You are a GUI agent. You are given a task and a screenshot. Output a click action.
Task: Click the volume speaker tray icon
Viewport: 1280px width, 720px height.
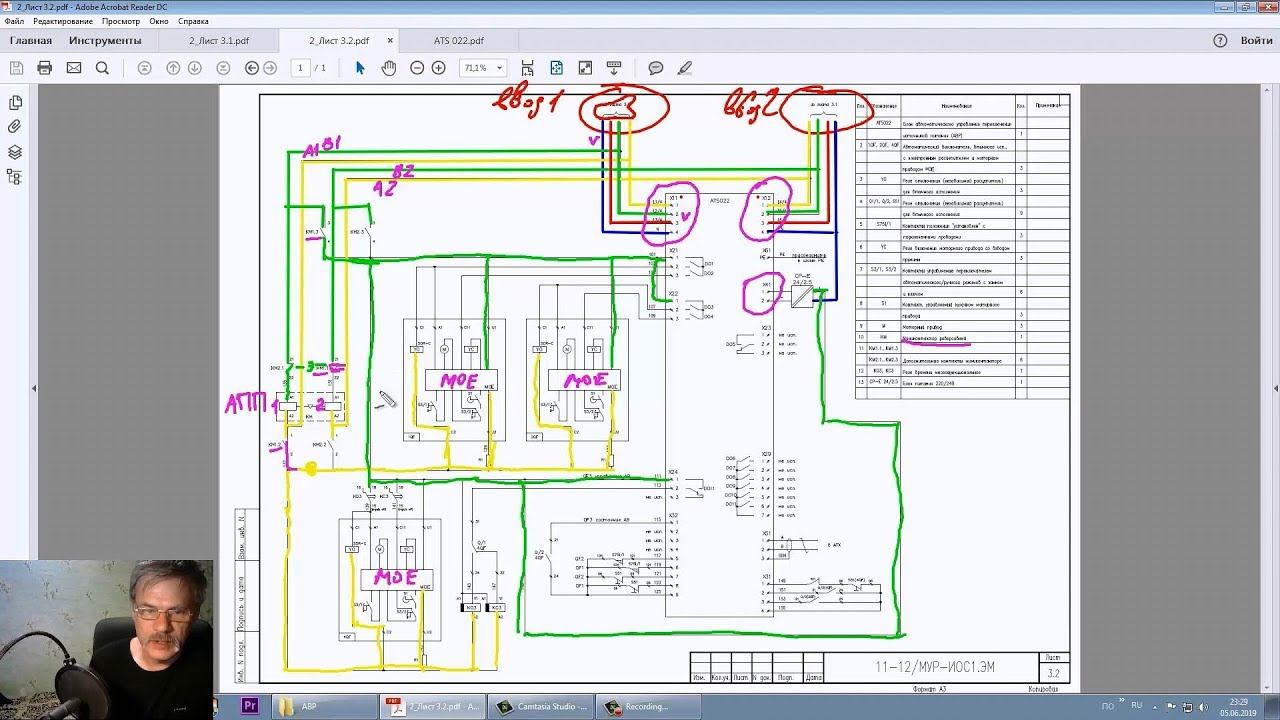tap(1203, 706)
